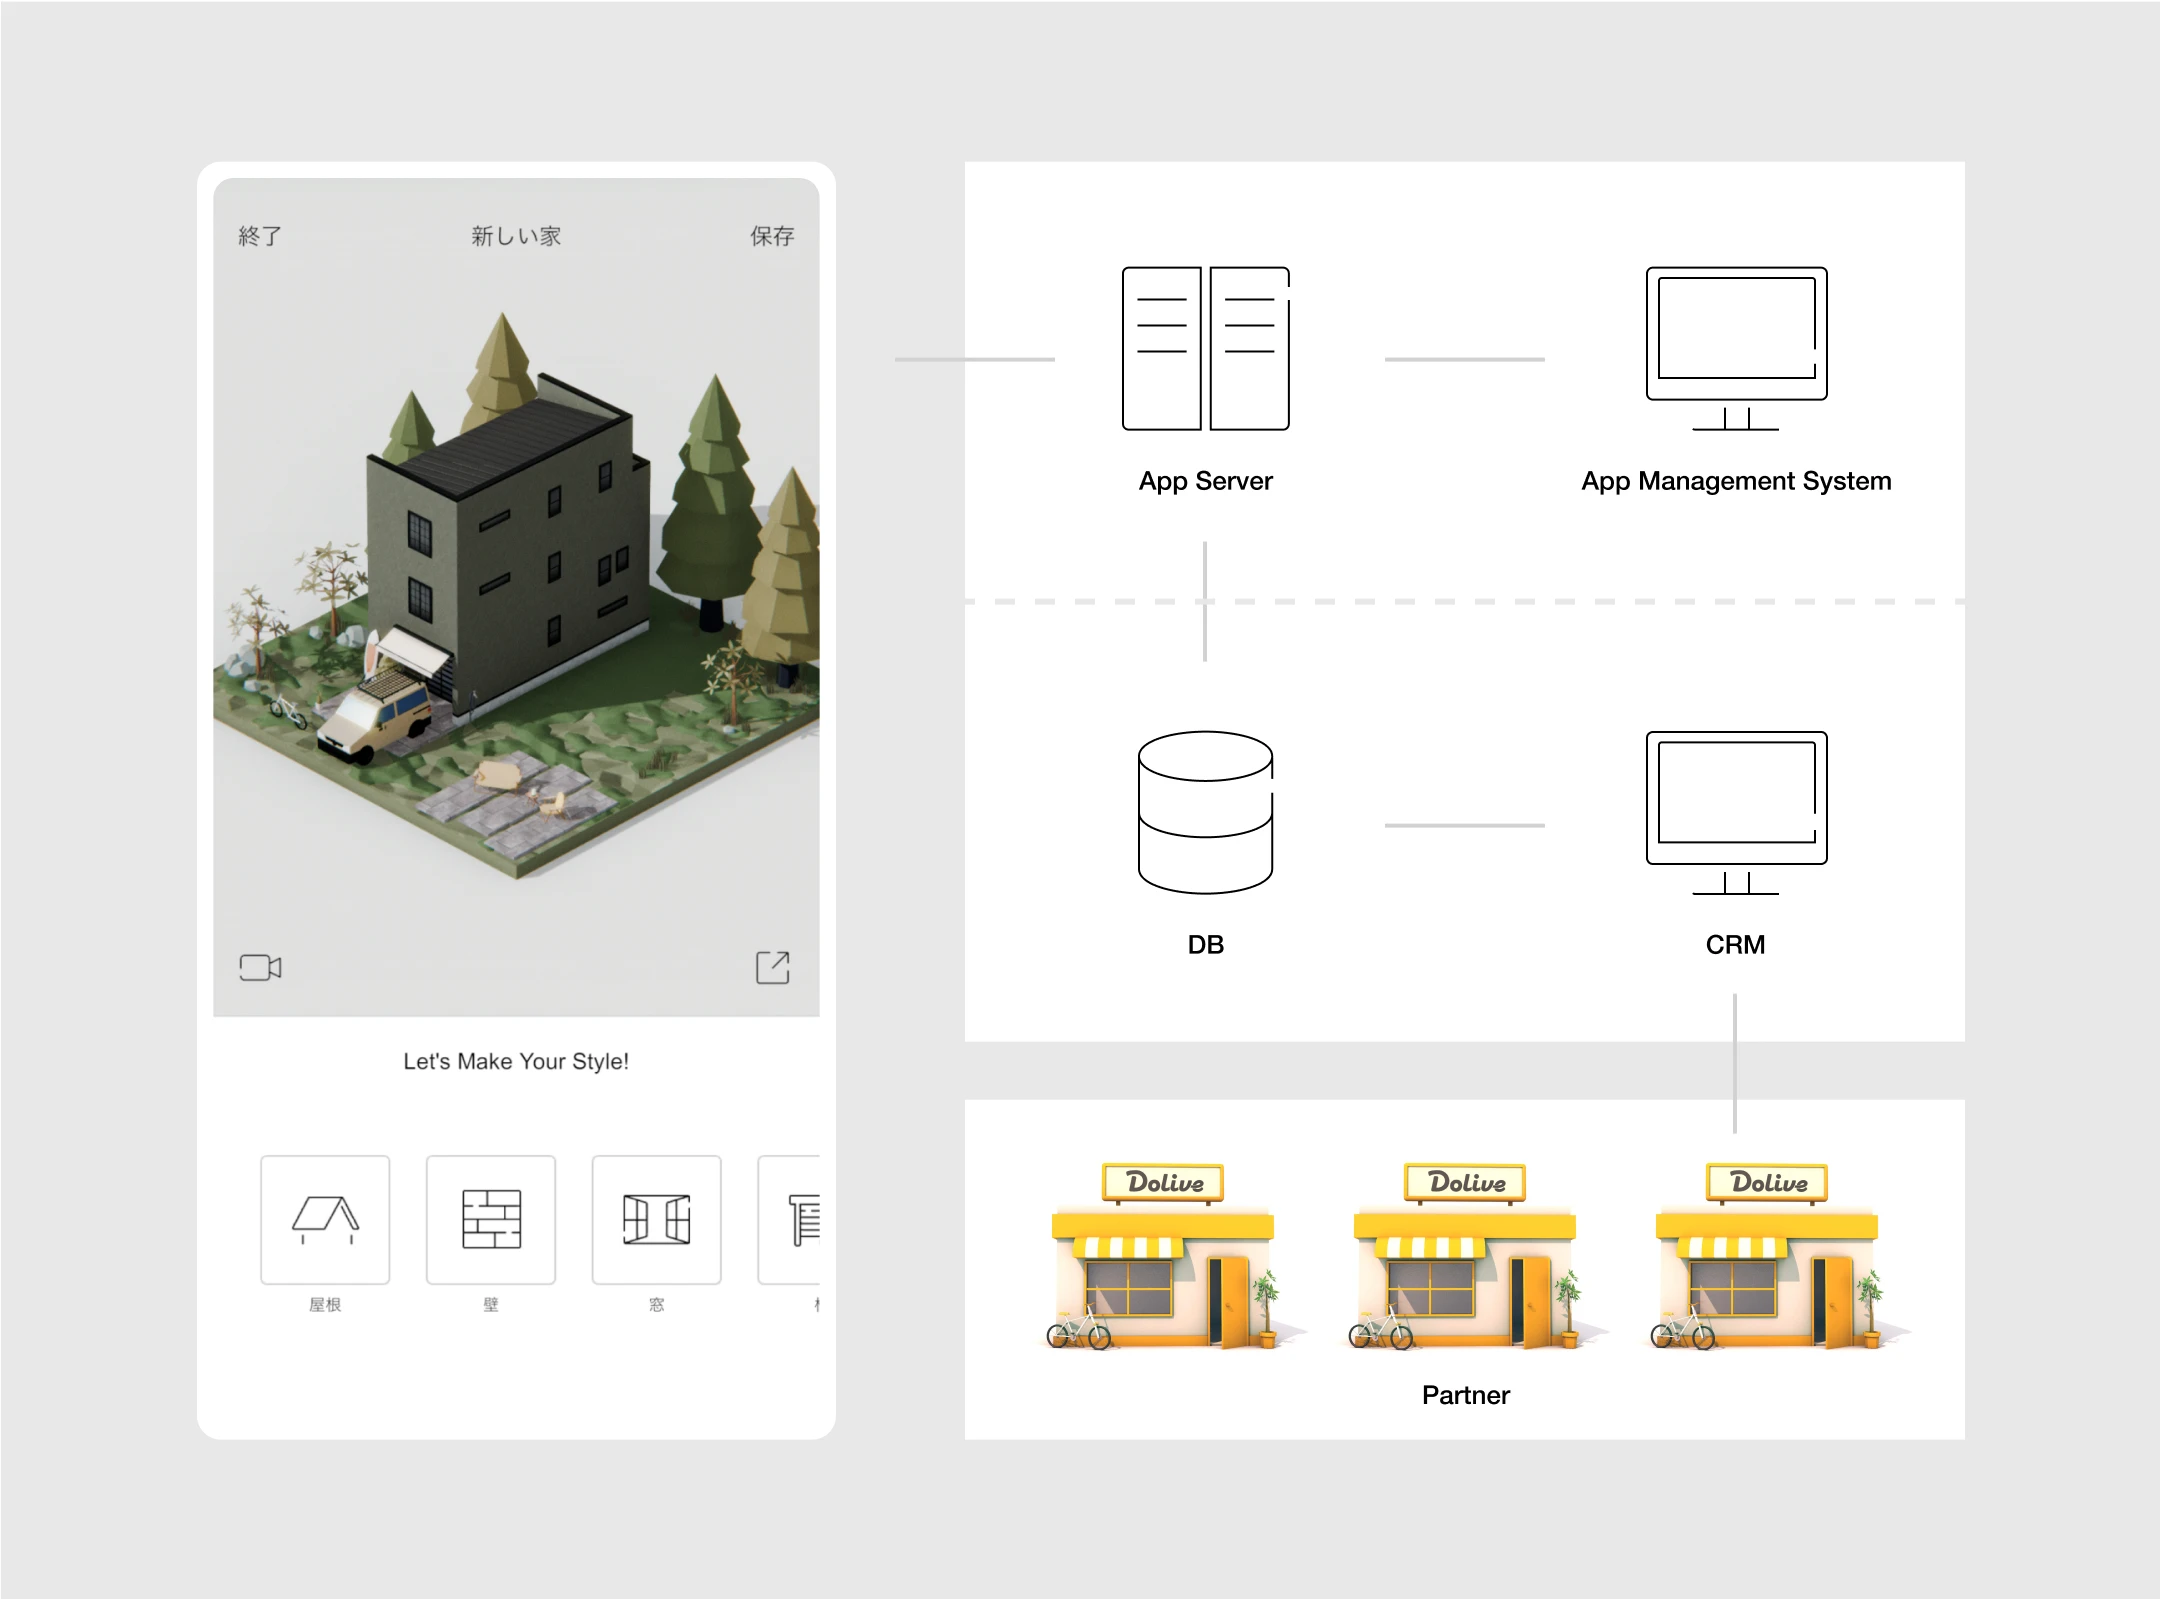The height and width of the screenshot is (1599, 2160).
Task: Tap the share/export arrow icon
Action: (x=772, y=967)
